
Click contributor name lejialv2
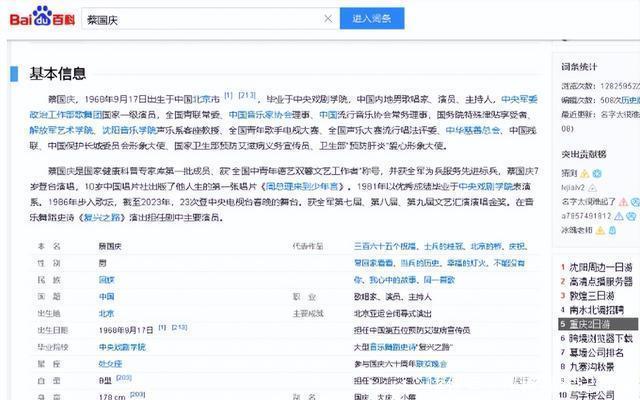coord(573,188)
